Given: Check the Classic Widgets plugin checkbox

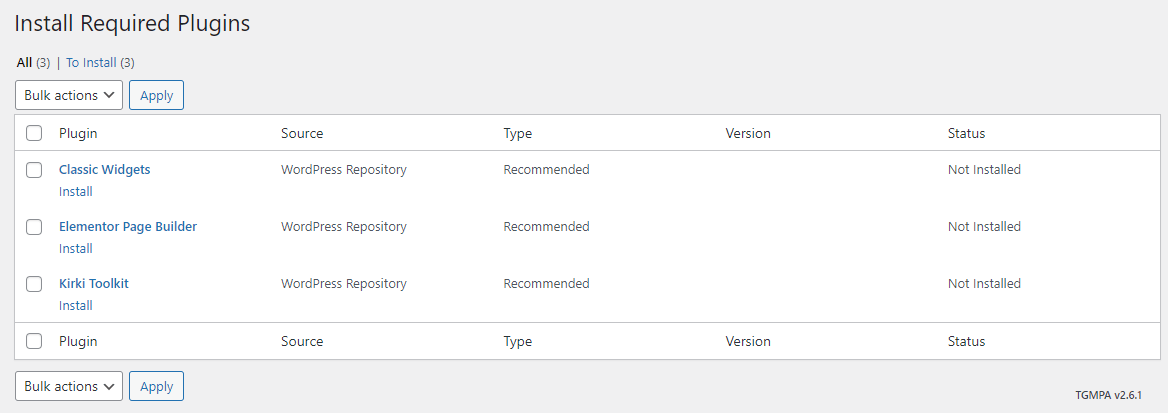Looking at the screenshot, I should coord(34,170).
